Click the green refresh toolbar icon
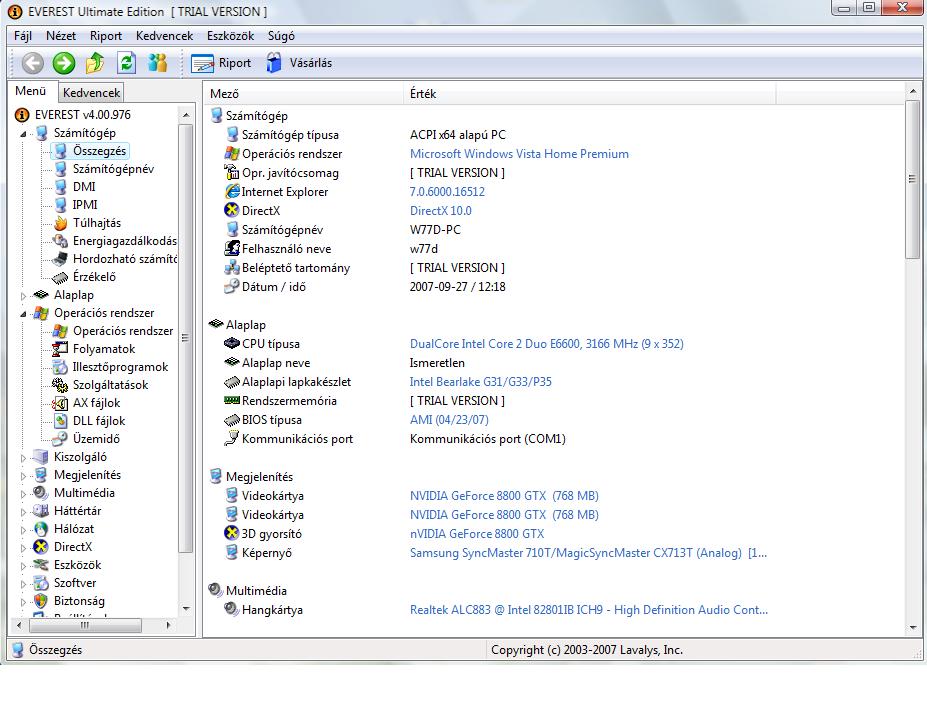This screenshot has height=717, width=927. (x=126, y=63)
